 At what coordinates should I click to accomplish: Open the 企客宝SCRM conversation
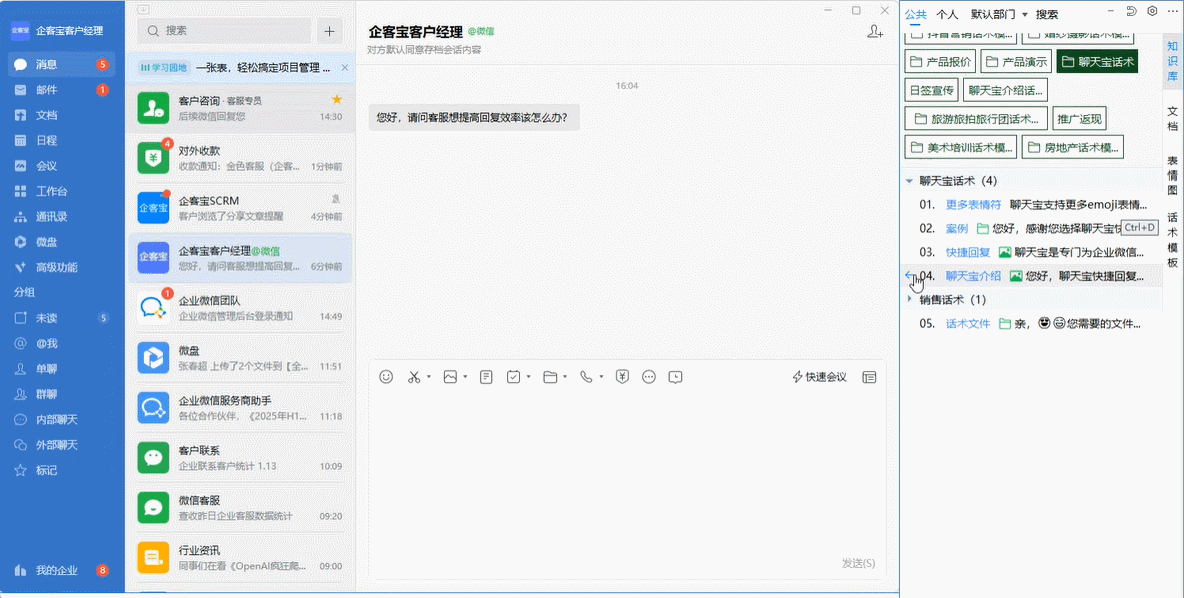[x=240, y=208]
